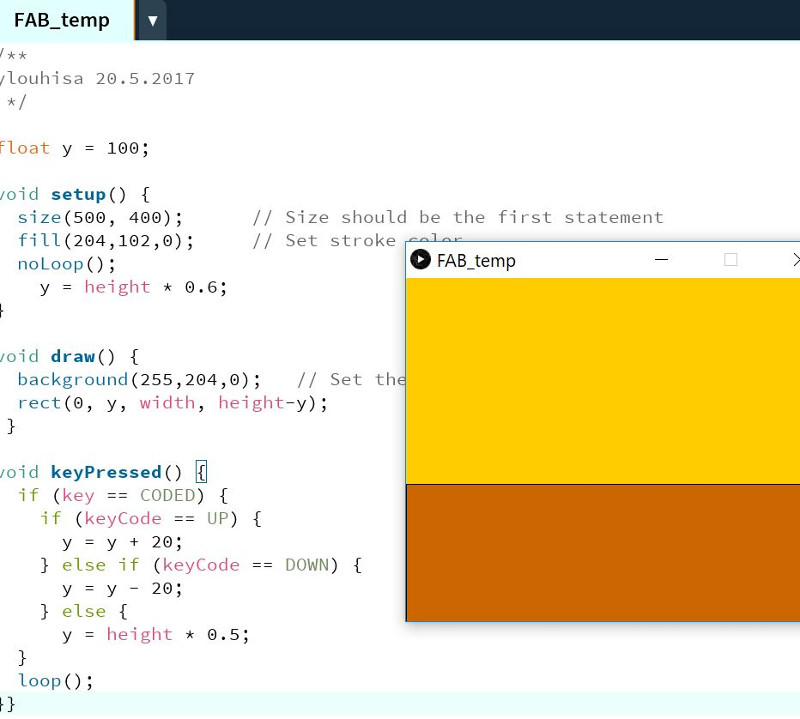
Task: Click the Processing icon in FAB_temp window title
Action: tap(420, 260)
